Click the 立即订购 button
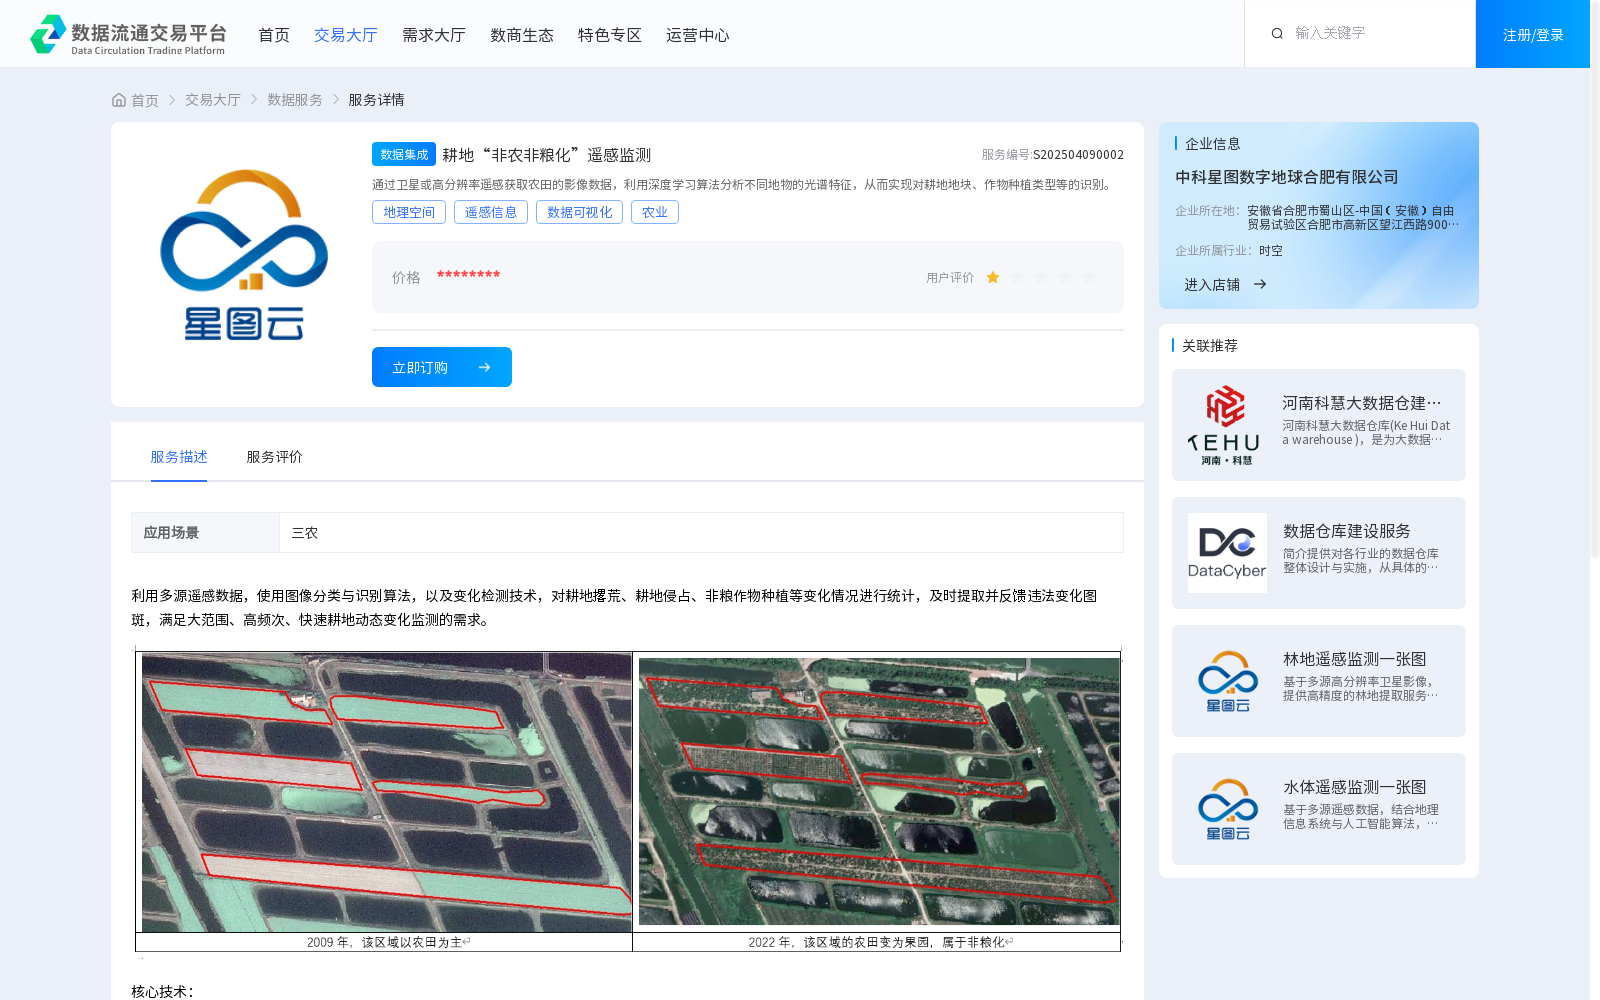 [442, 367]
